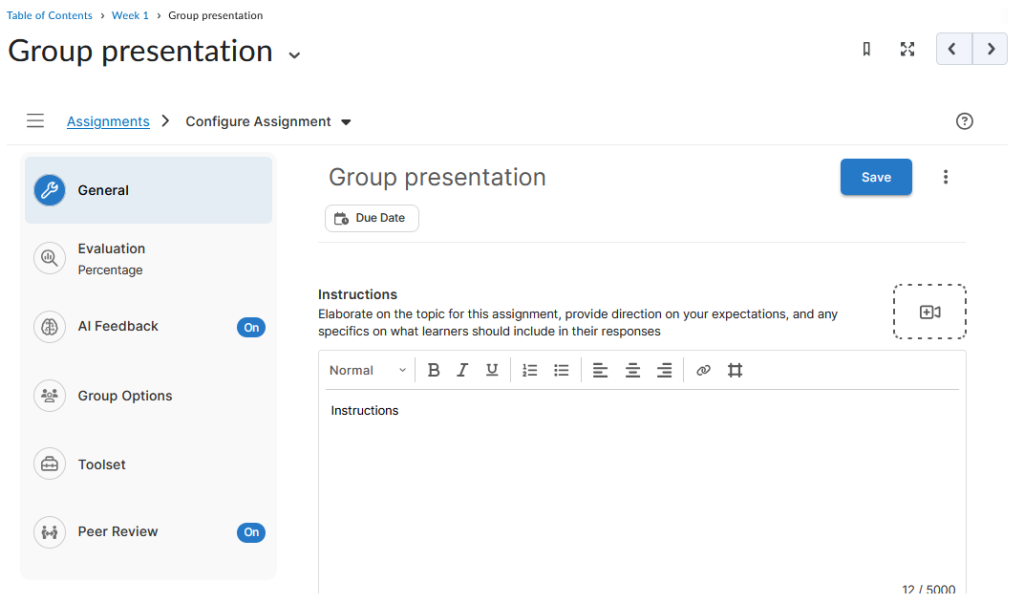Follow the Assignments link
1024x604 pixels.
pos(108,121)
